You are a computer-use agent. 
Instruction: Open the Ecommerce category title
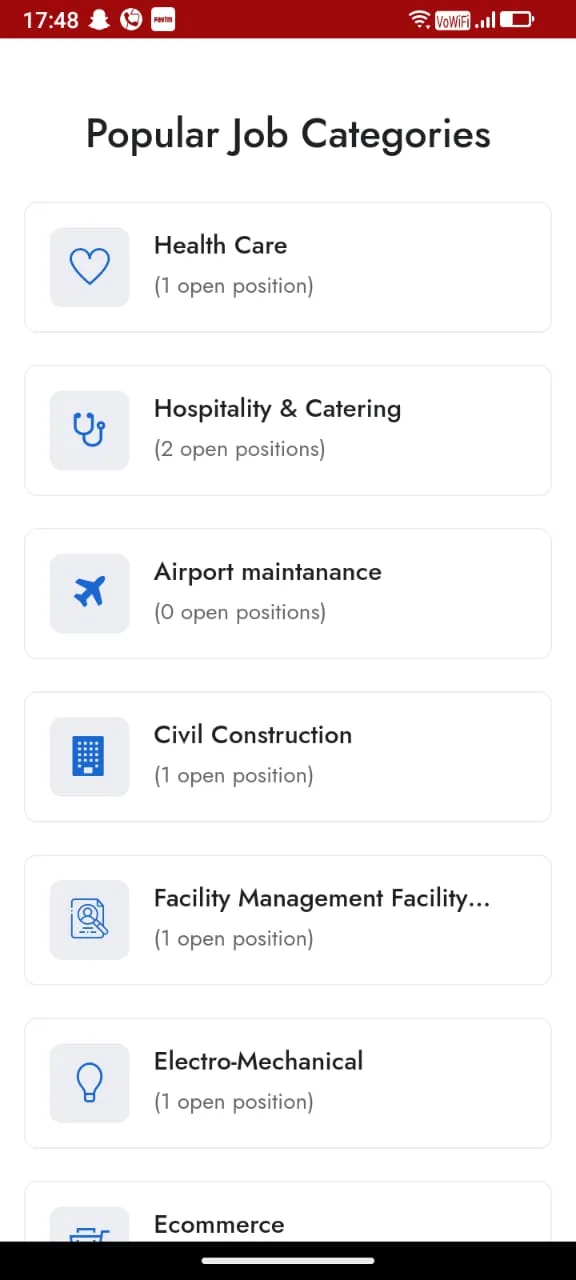219,1224
